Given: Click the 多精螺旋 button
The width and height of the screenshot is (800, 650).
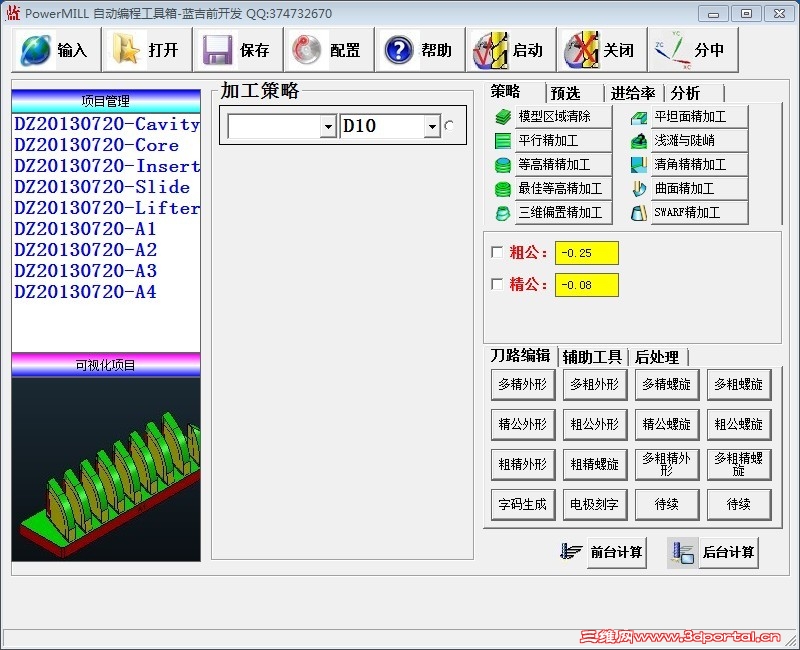Looking at the screenshot, I should tap(666, 385).
